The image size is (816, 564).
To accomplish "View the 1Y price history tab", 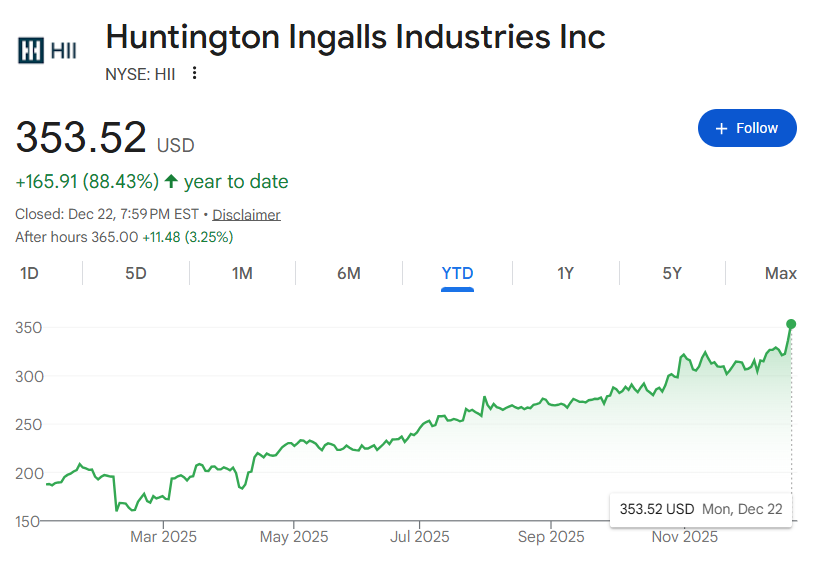I will (x=565, y=273).
